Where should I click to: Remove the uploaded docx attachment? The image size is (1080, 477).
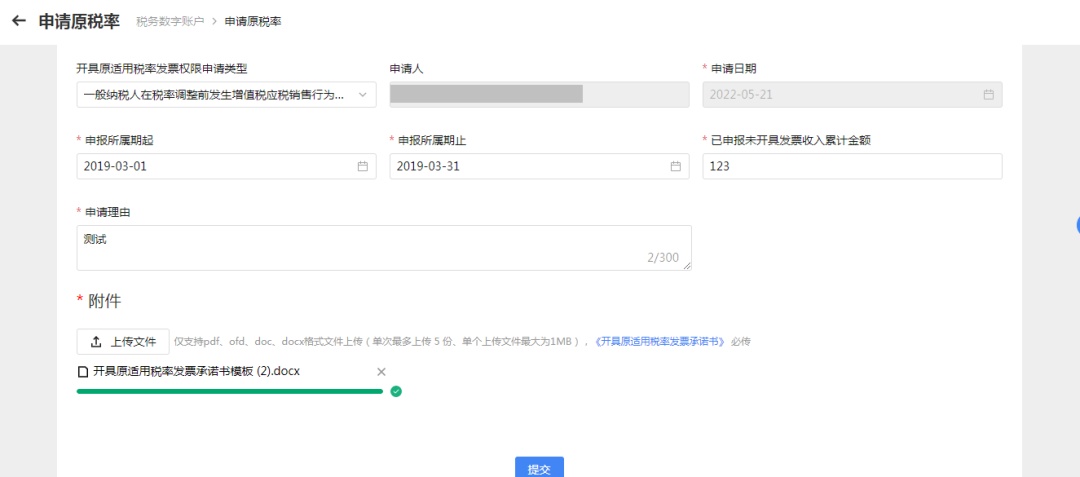381,372
